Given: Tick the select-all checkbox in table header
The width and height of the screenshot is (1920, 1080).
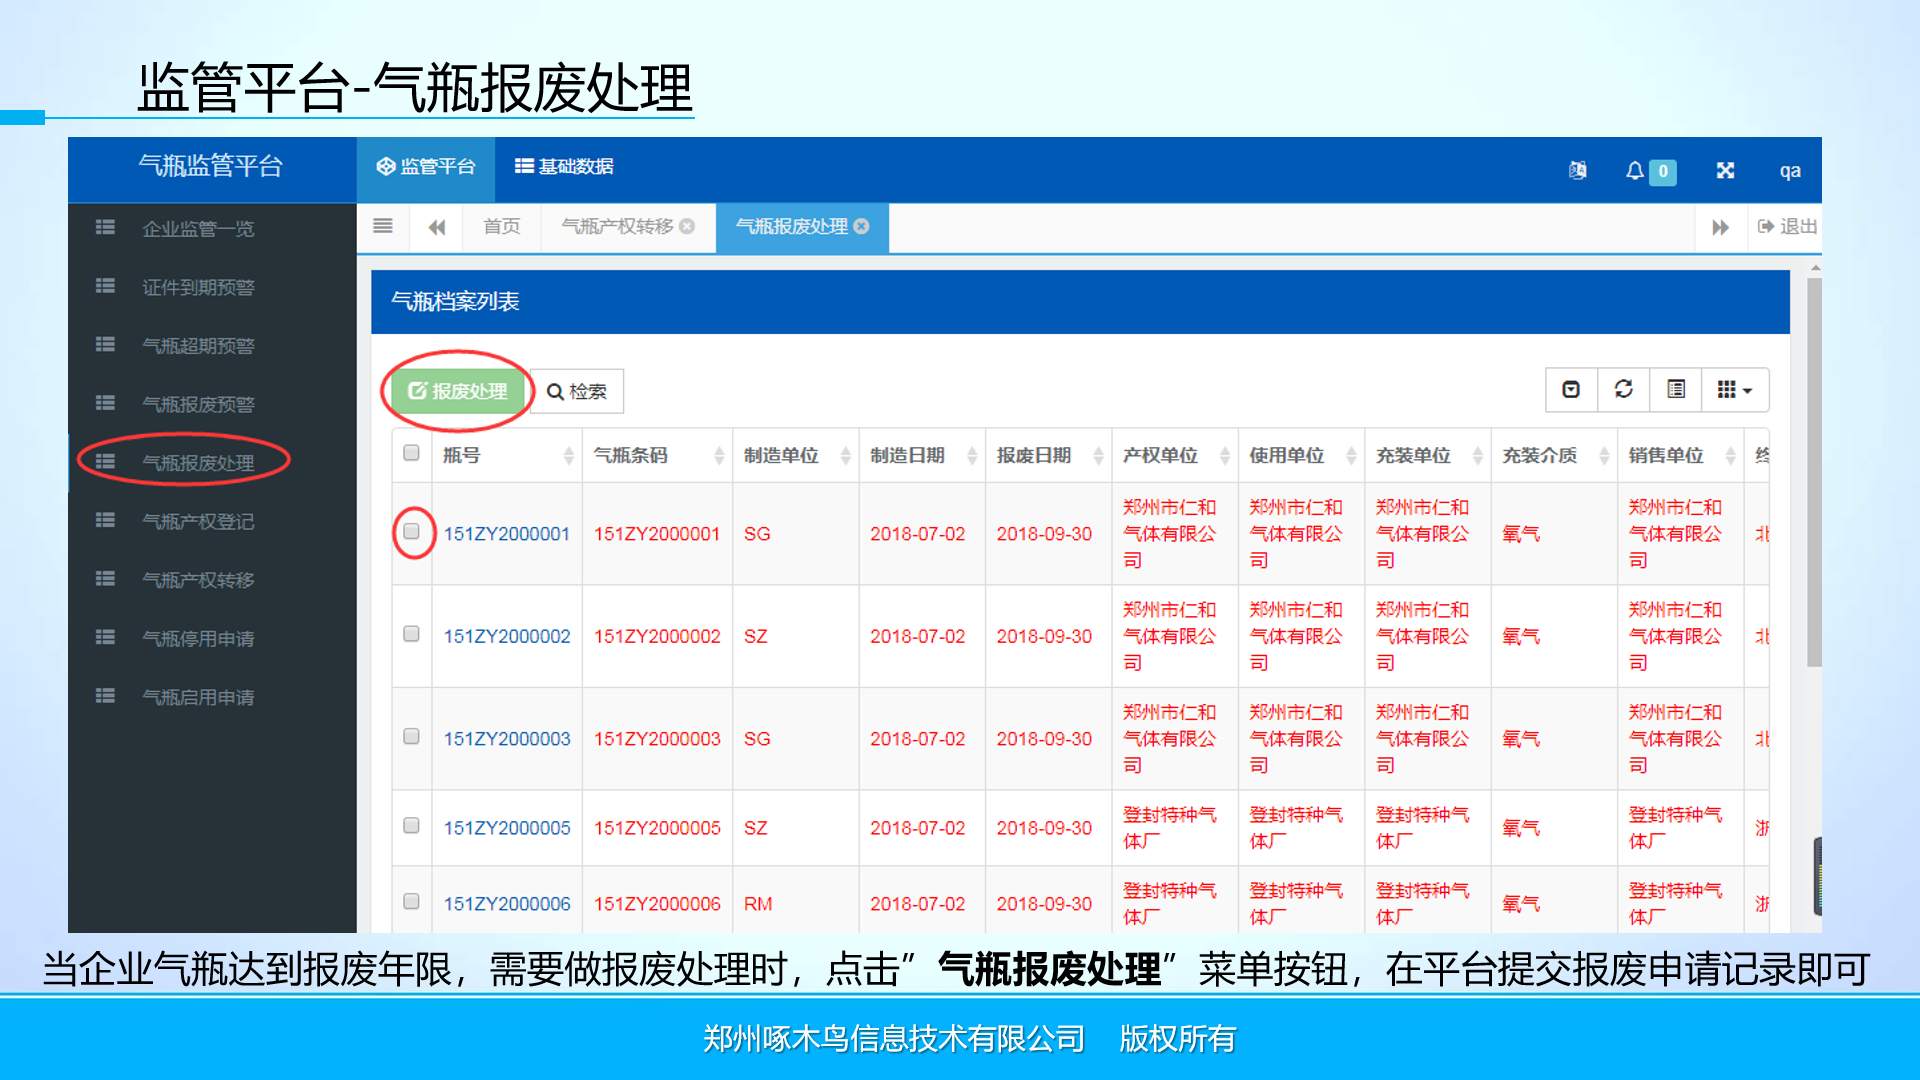Looking at the screenshot, I should coord(411,453).
